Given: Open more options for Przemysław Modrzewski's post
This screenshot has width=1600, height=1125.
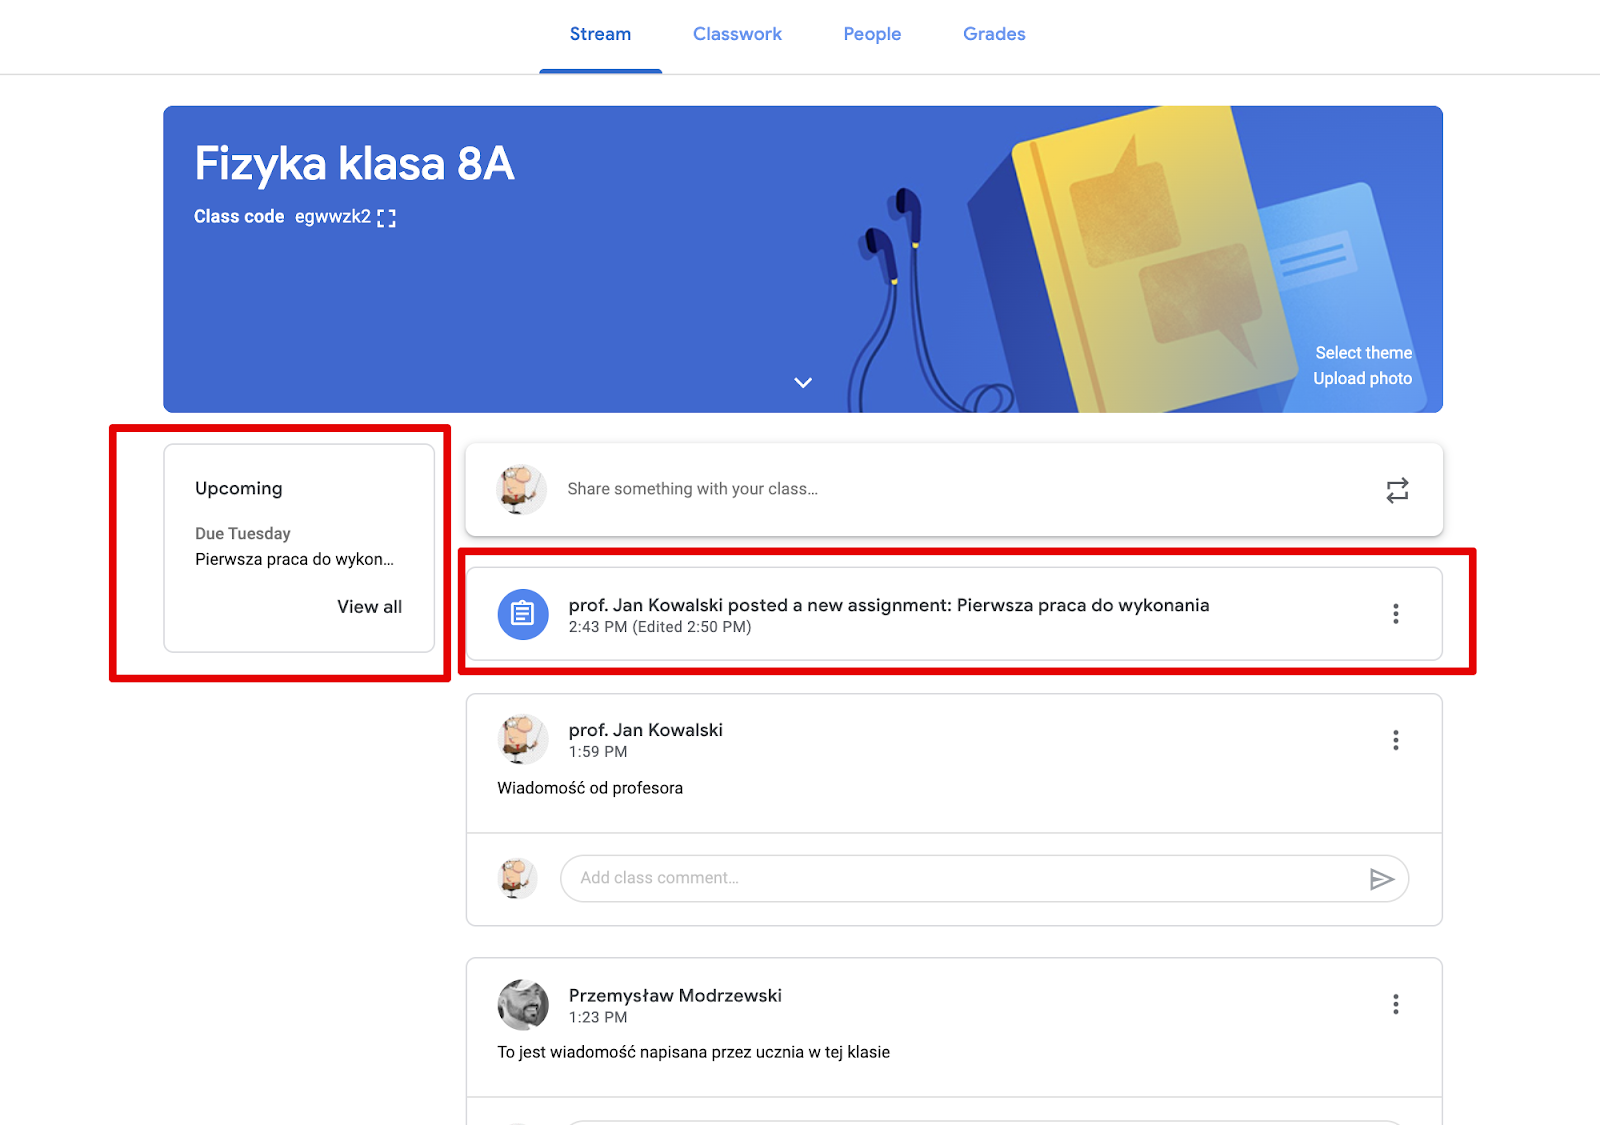Looking at the screenshot, I should coord(1396,1004).
